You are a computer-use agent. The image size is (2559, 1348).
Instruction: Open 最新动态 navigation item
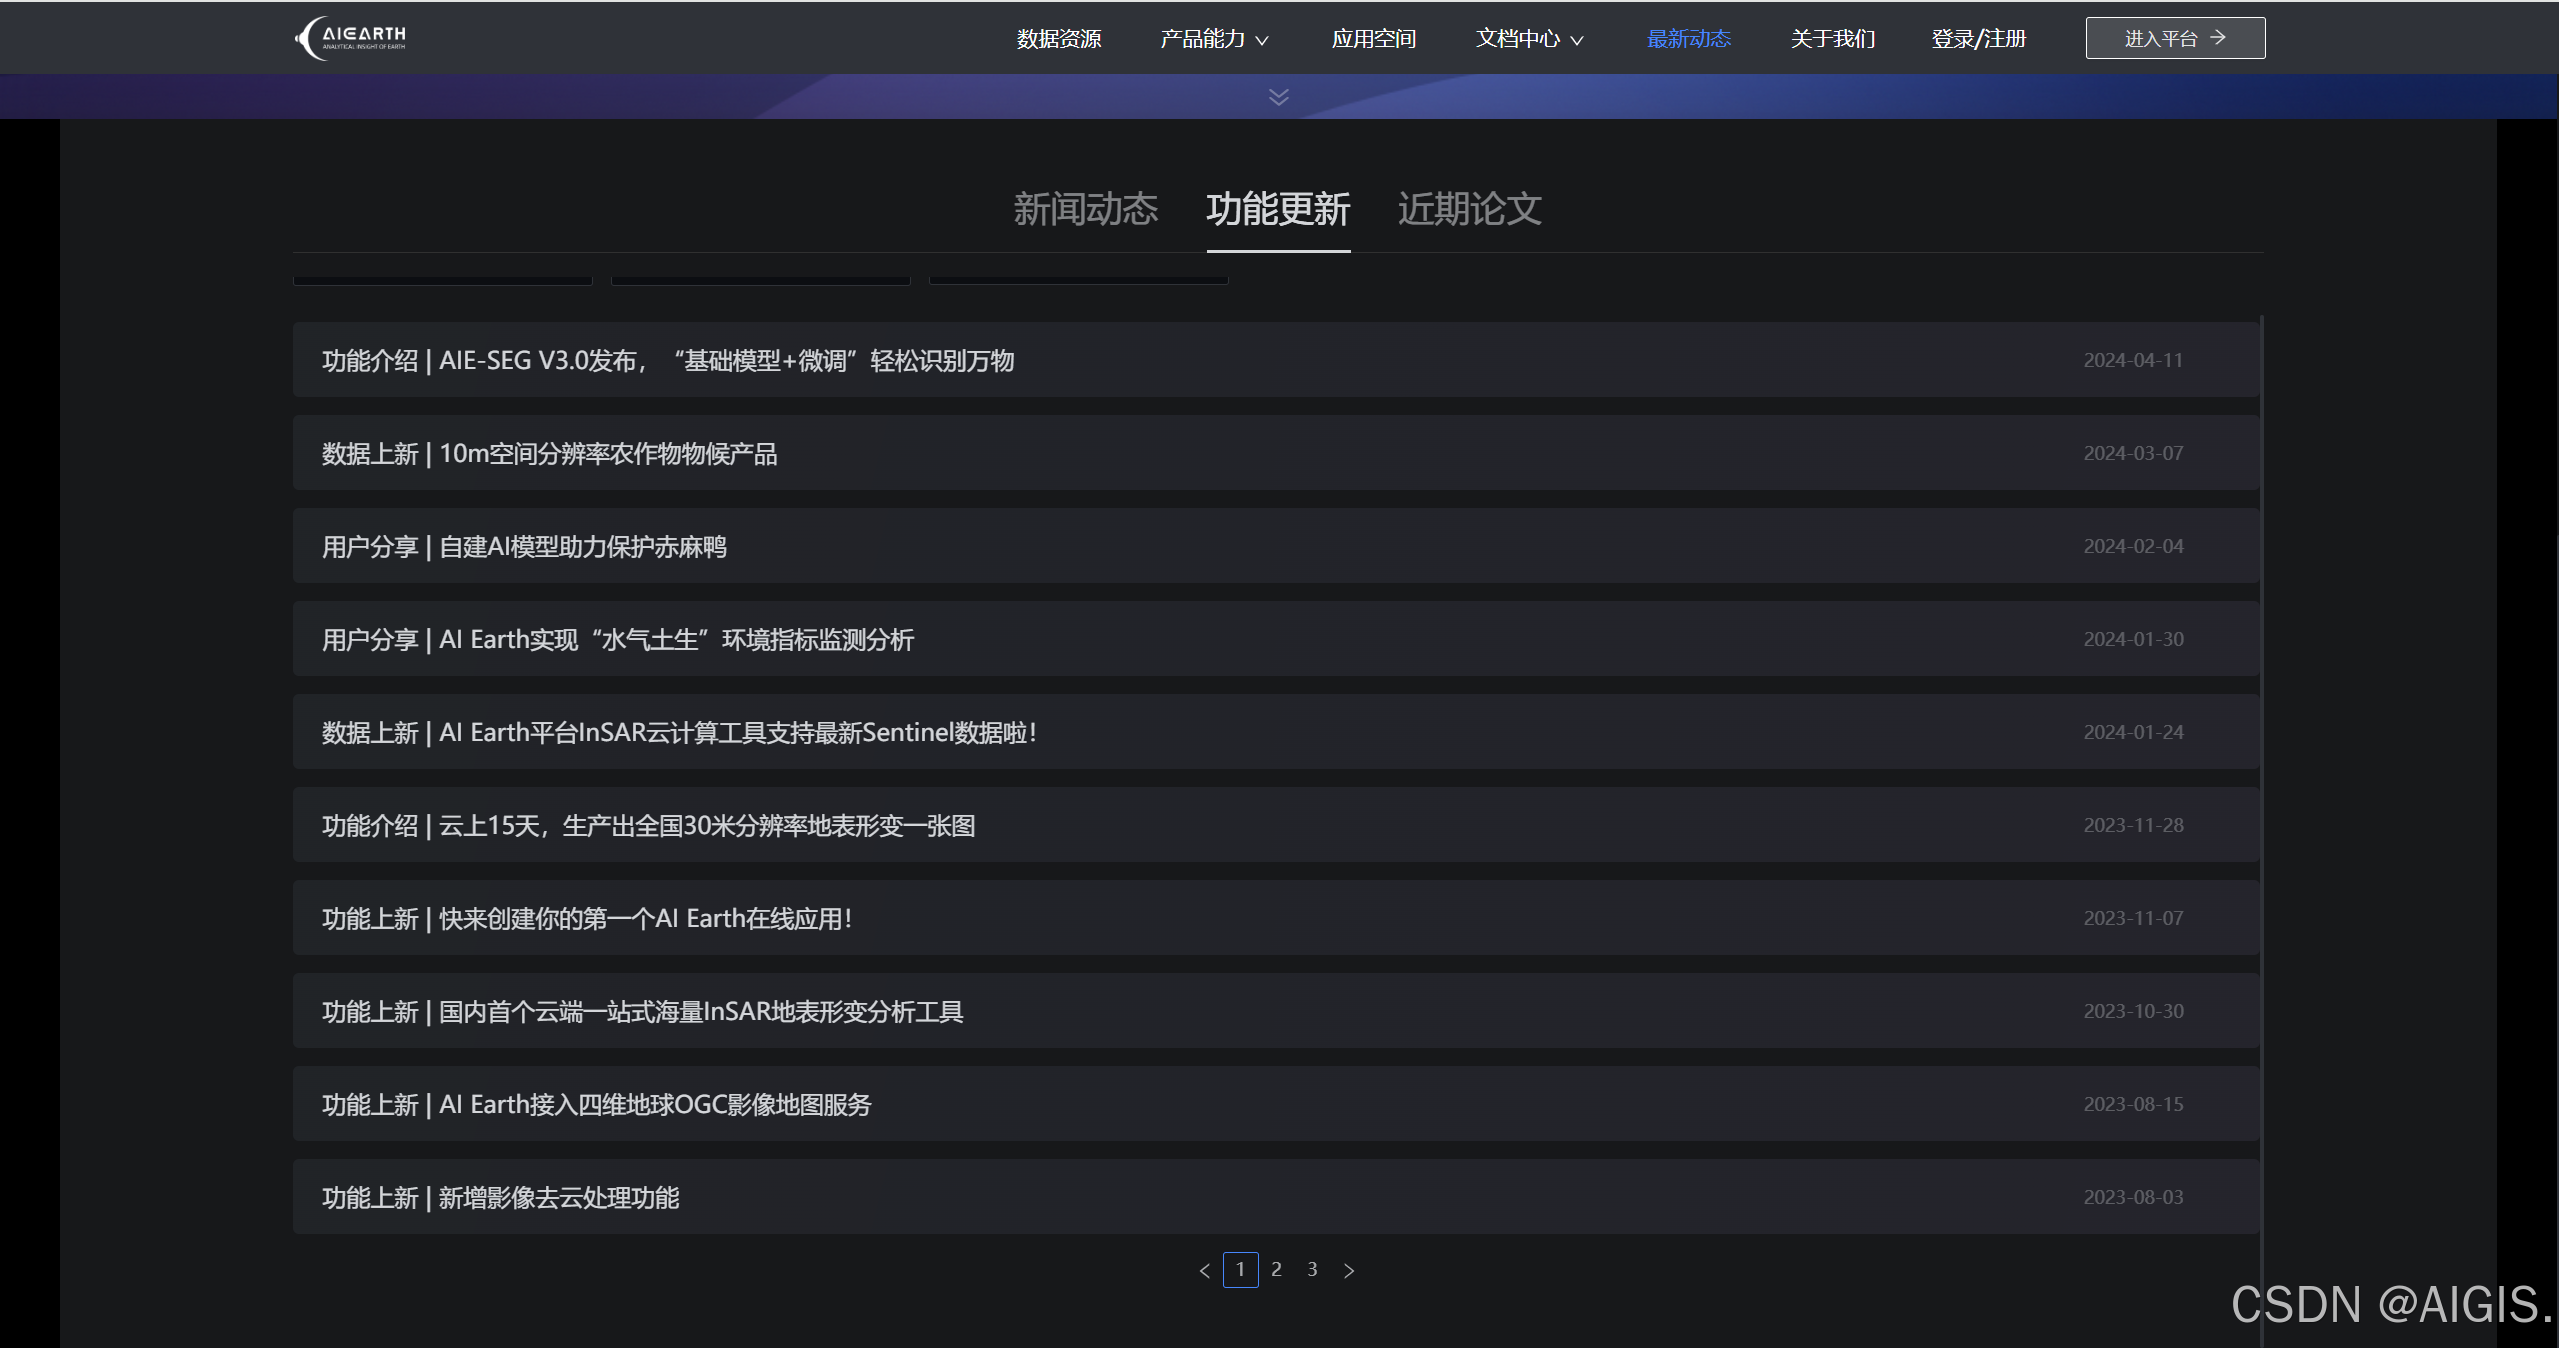pyautogui.click(x=1688, y=39)
